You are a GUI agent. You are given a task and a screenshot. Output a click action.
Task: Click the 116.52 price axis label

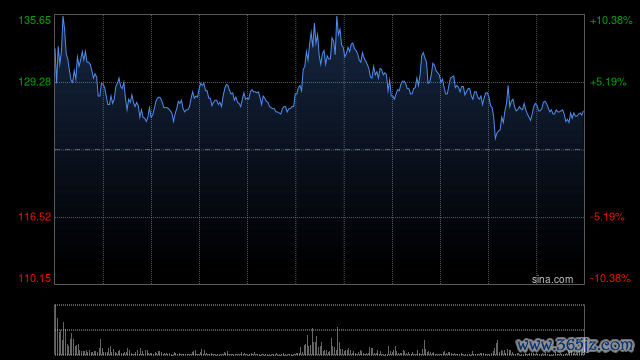pos(35,217)
